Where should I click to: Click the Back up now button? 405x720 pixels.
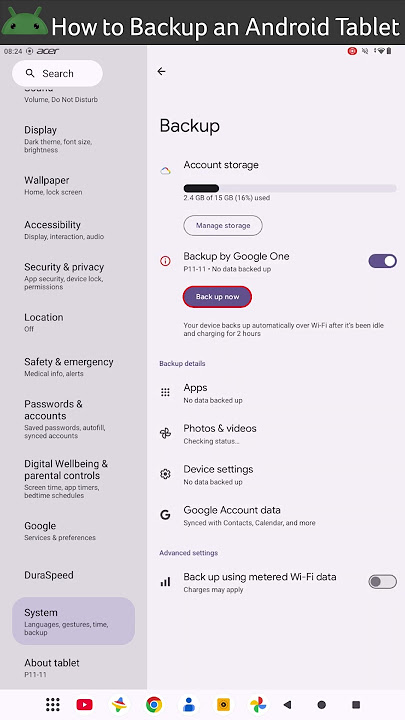(x=217, y=297)
